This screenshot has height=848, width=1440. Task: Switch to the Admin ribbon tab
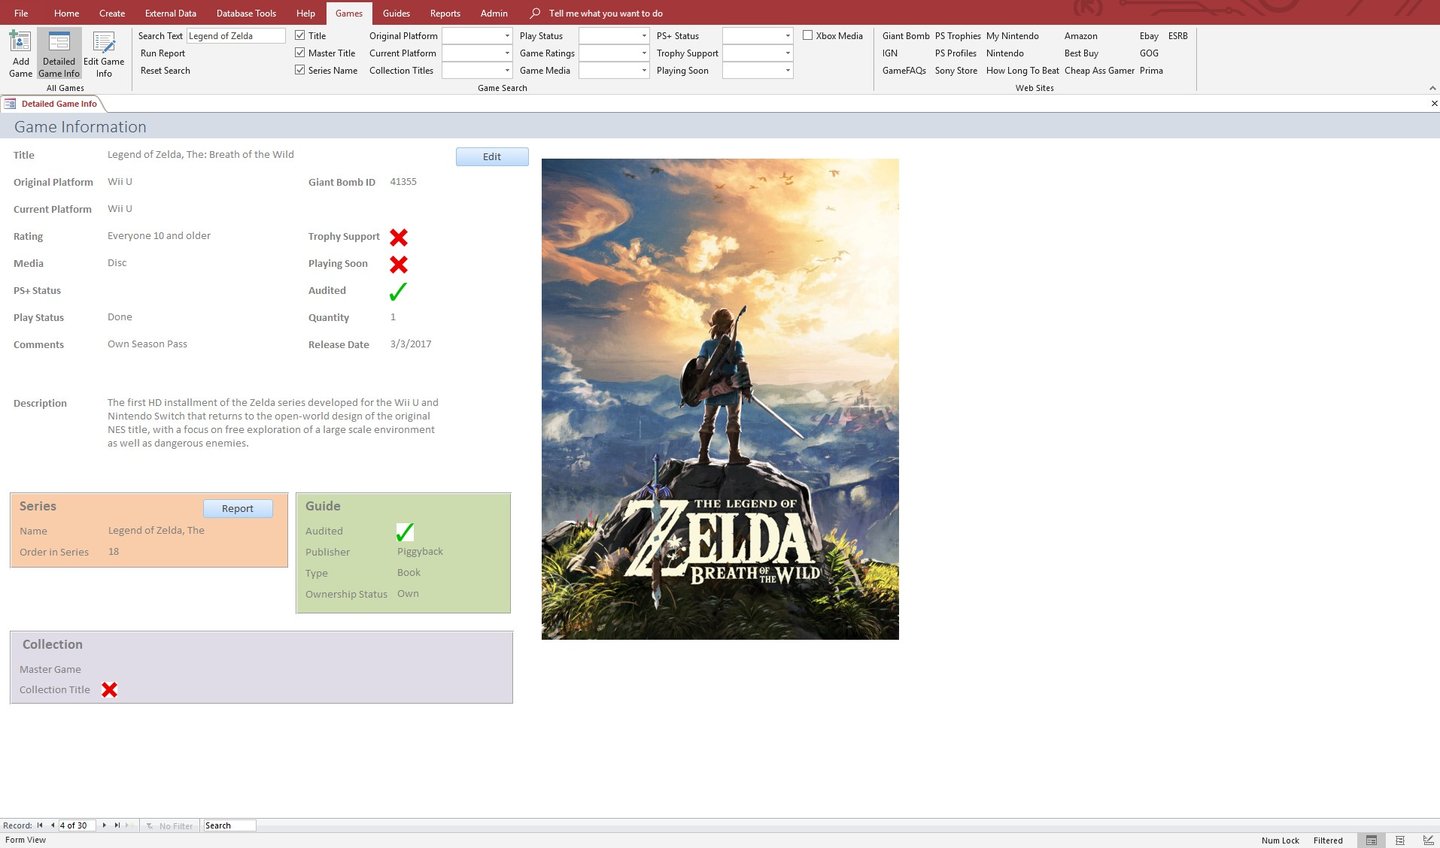[494, 13]
